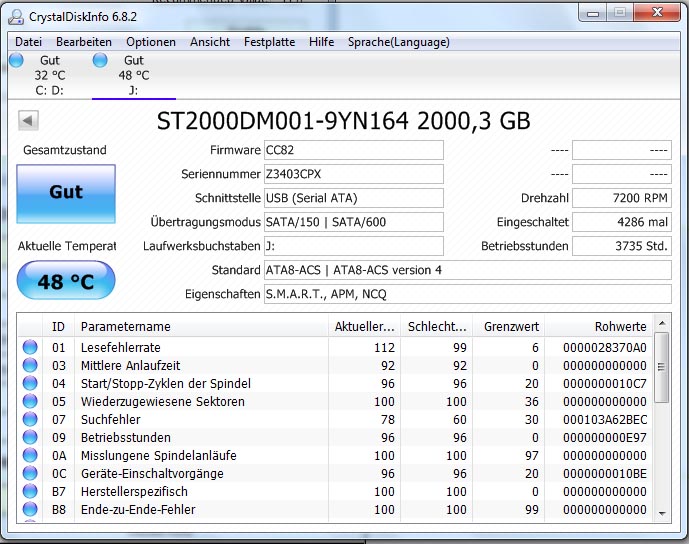Click the Aktueller... column header
Screen dimensions: 689x544
click(364, 326)
